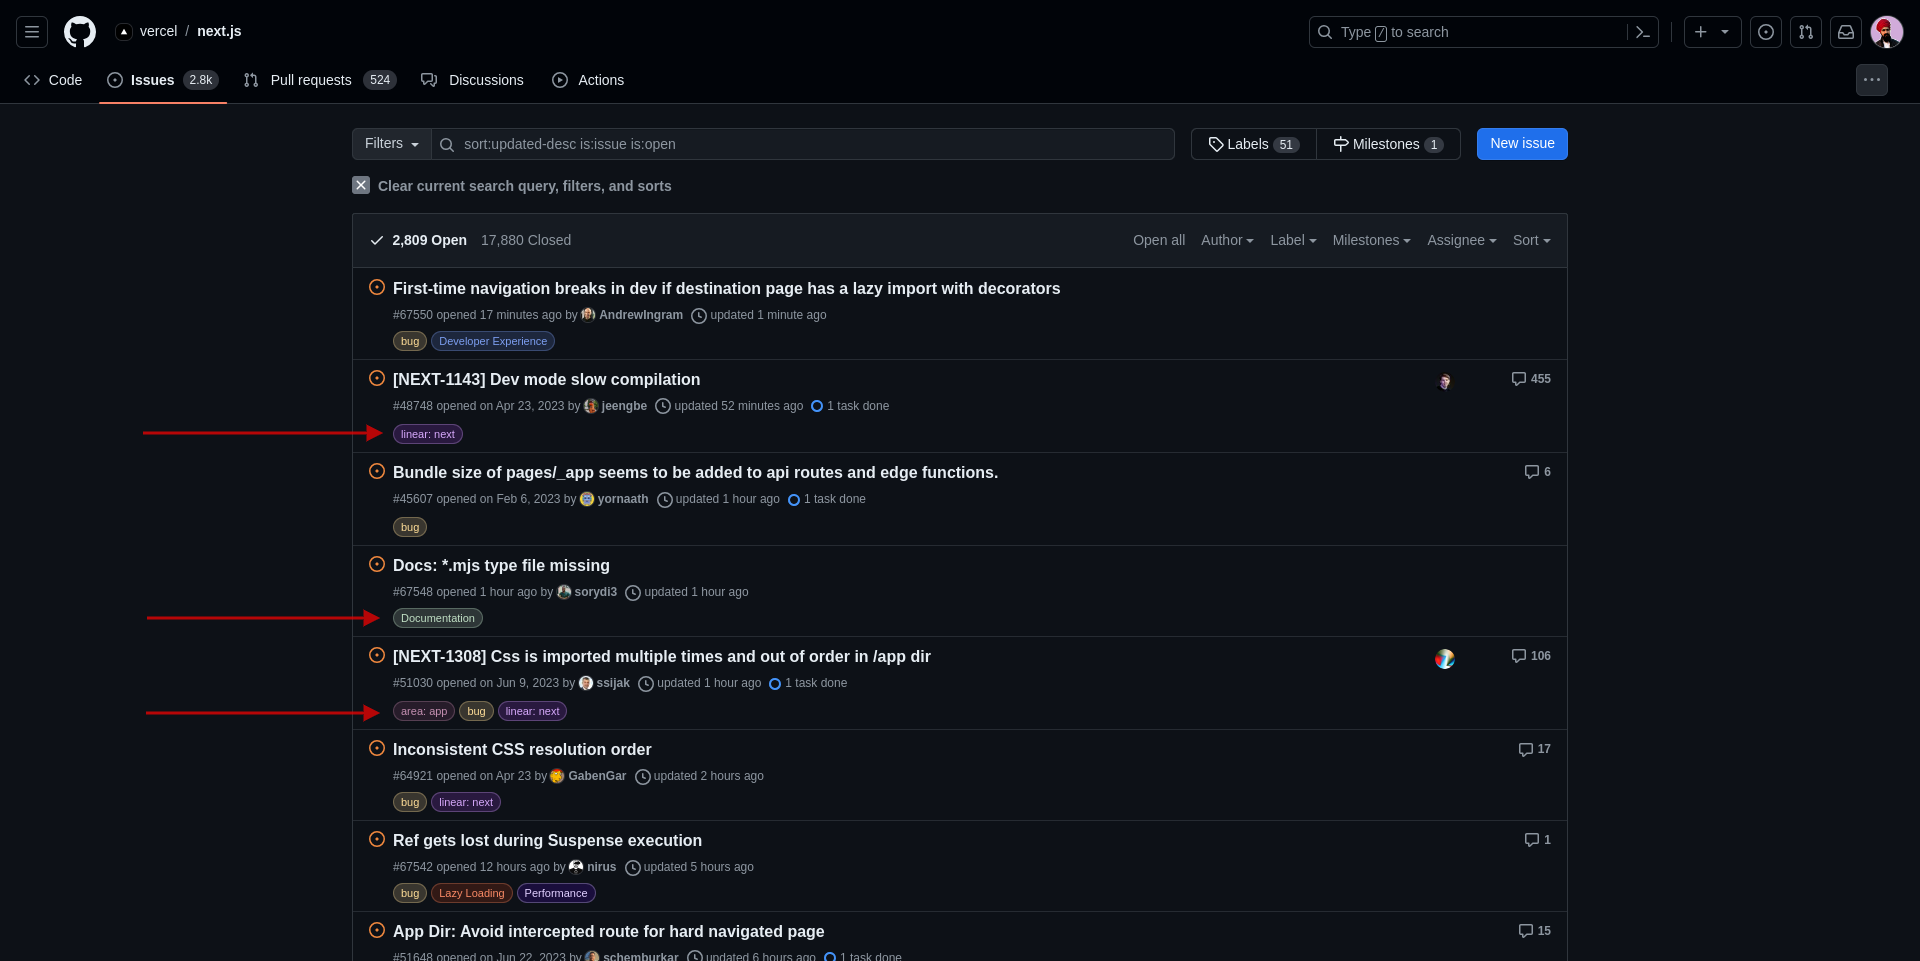This screenshot has width=1920, height=961.
Task: View 15 comments on App Dir issue
Action: [x=1535, y=931]
